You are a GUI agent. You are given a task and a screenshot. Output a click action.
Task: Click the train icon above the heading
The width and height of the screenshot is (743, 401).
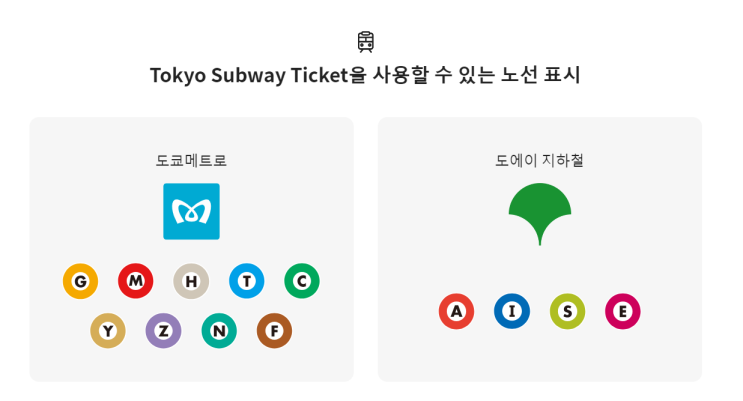(x=366, y=41)
